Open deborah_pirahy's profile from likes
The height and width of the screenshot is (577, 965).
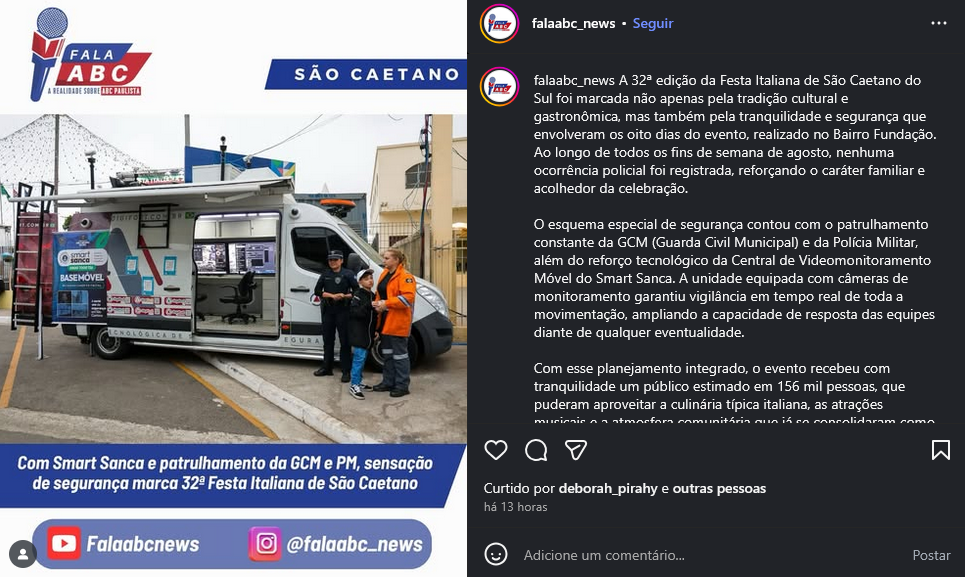click(608, 488)
